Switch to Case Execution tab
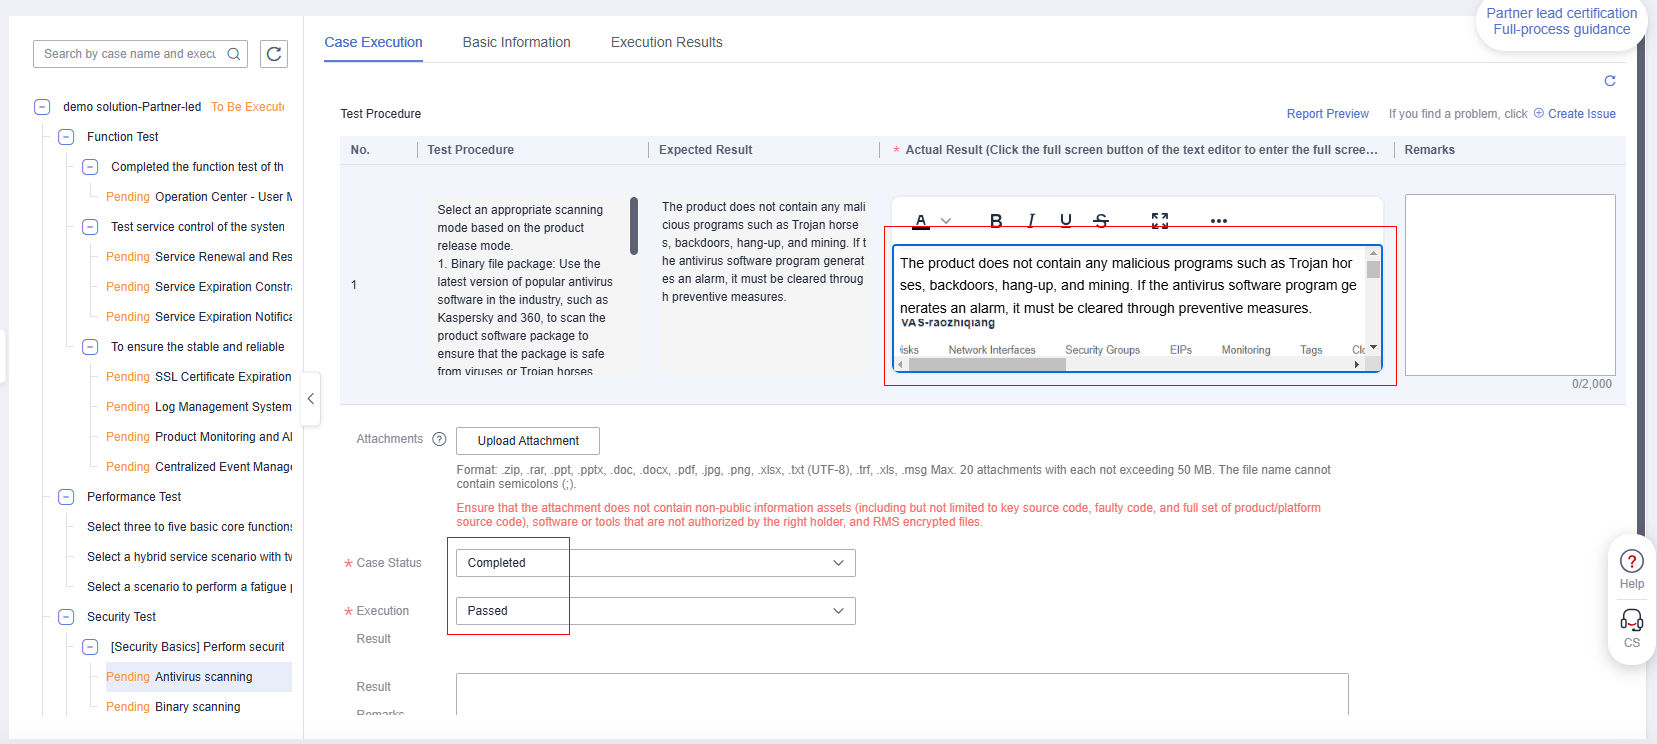The height and width of the screenshot is (744, 1657). (x=373, y=42)
